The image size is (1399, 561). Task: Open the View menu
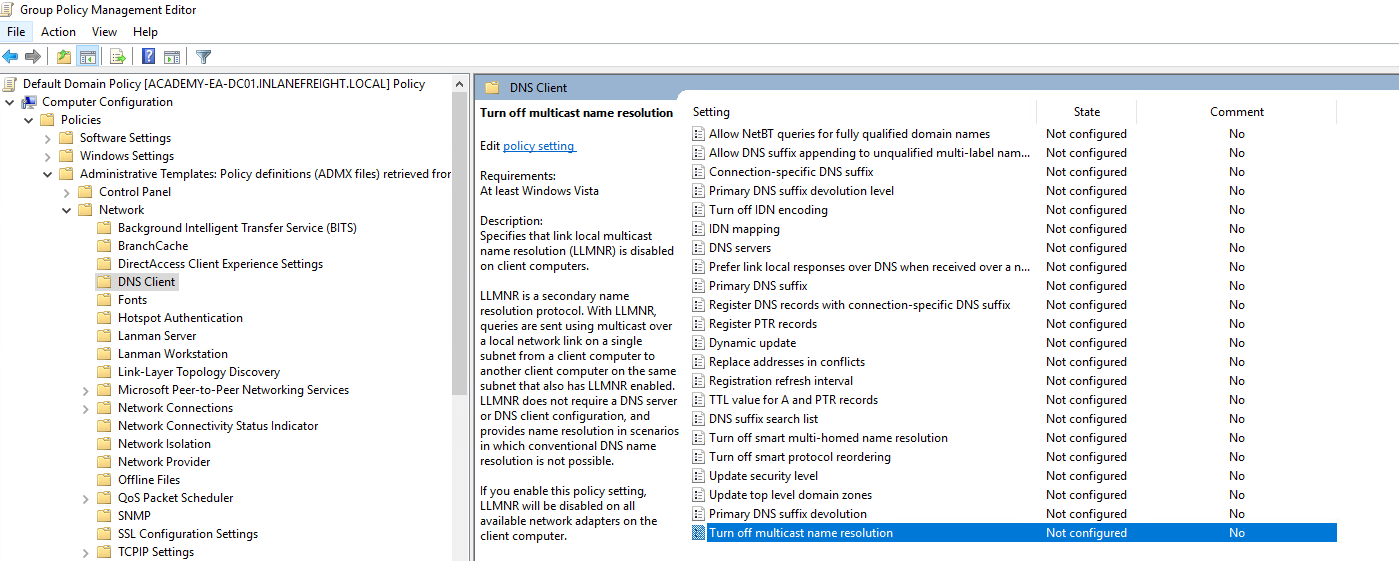pyautogui.click(x=104, y=32)
